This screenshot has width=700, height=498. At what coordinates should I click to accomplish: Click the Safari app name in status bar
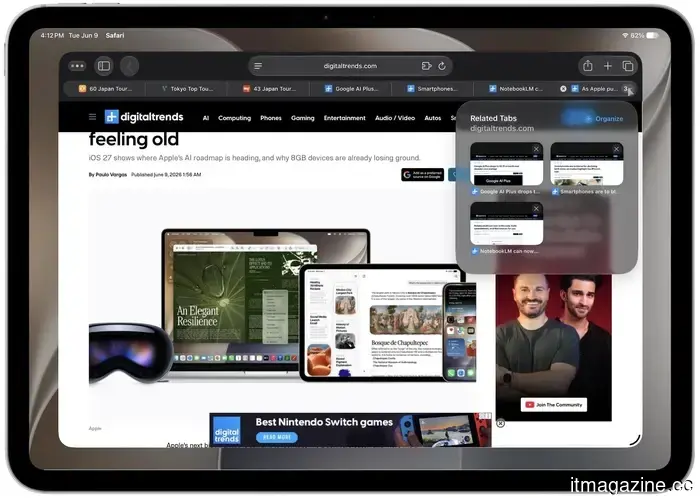click(115, 35)
